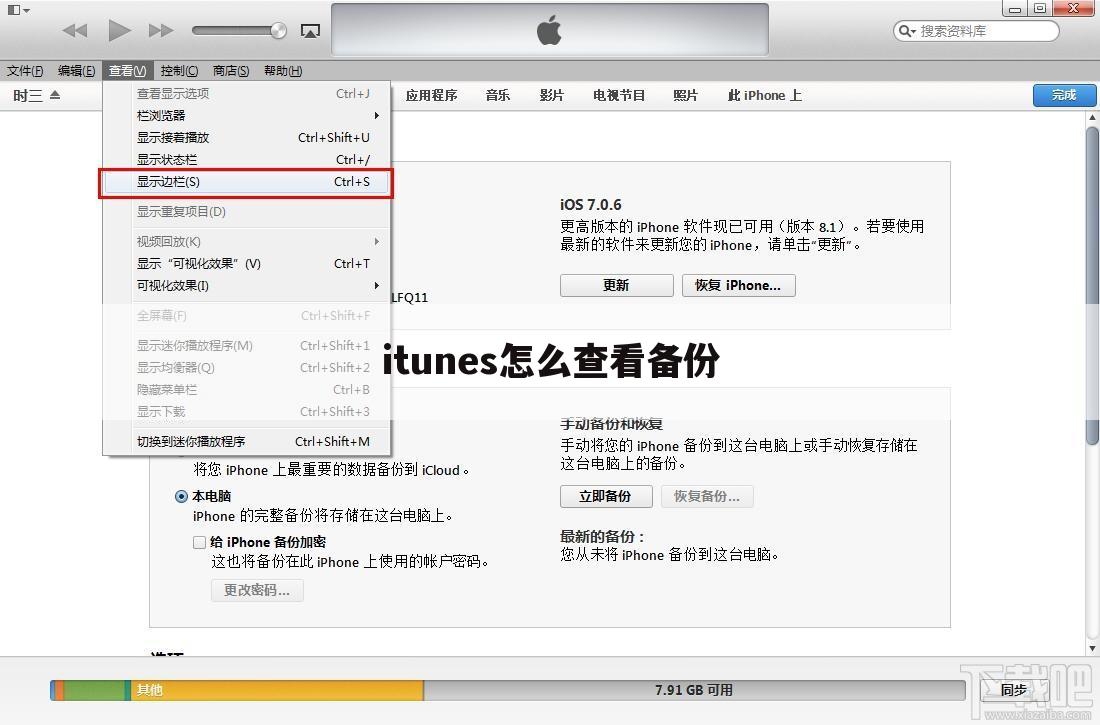1100x725 pixels.
Task: Click the 恢复 iPhone... button
Action: 738,286
